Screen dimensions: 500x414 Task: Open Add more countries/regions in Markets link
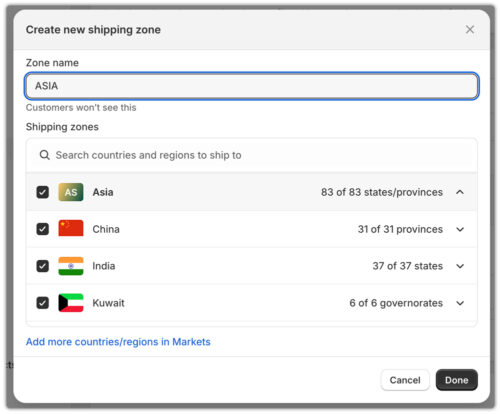(x=118, y=342)
